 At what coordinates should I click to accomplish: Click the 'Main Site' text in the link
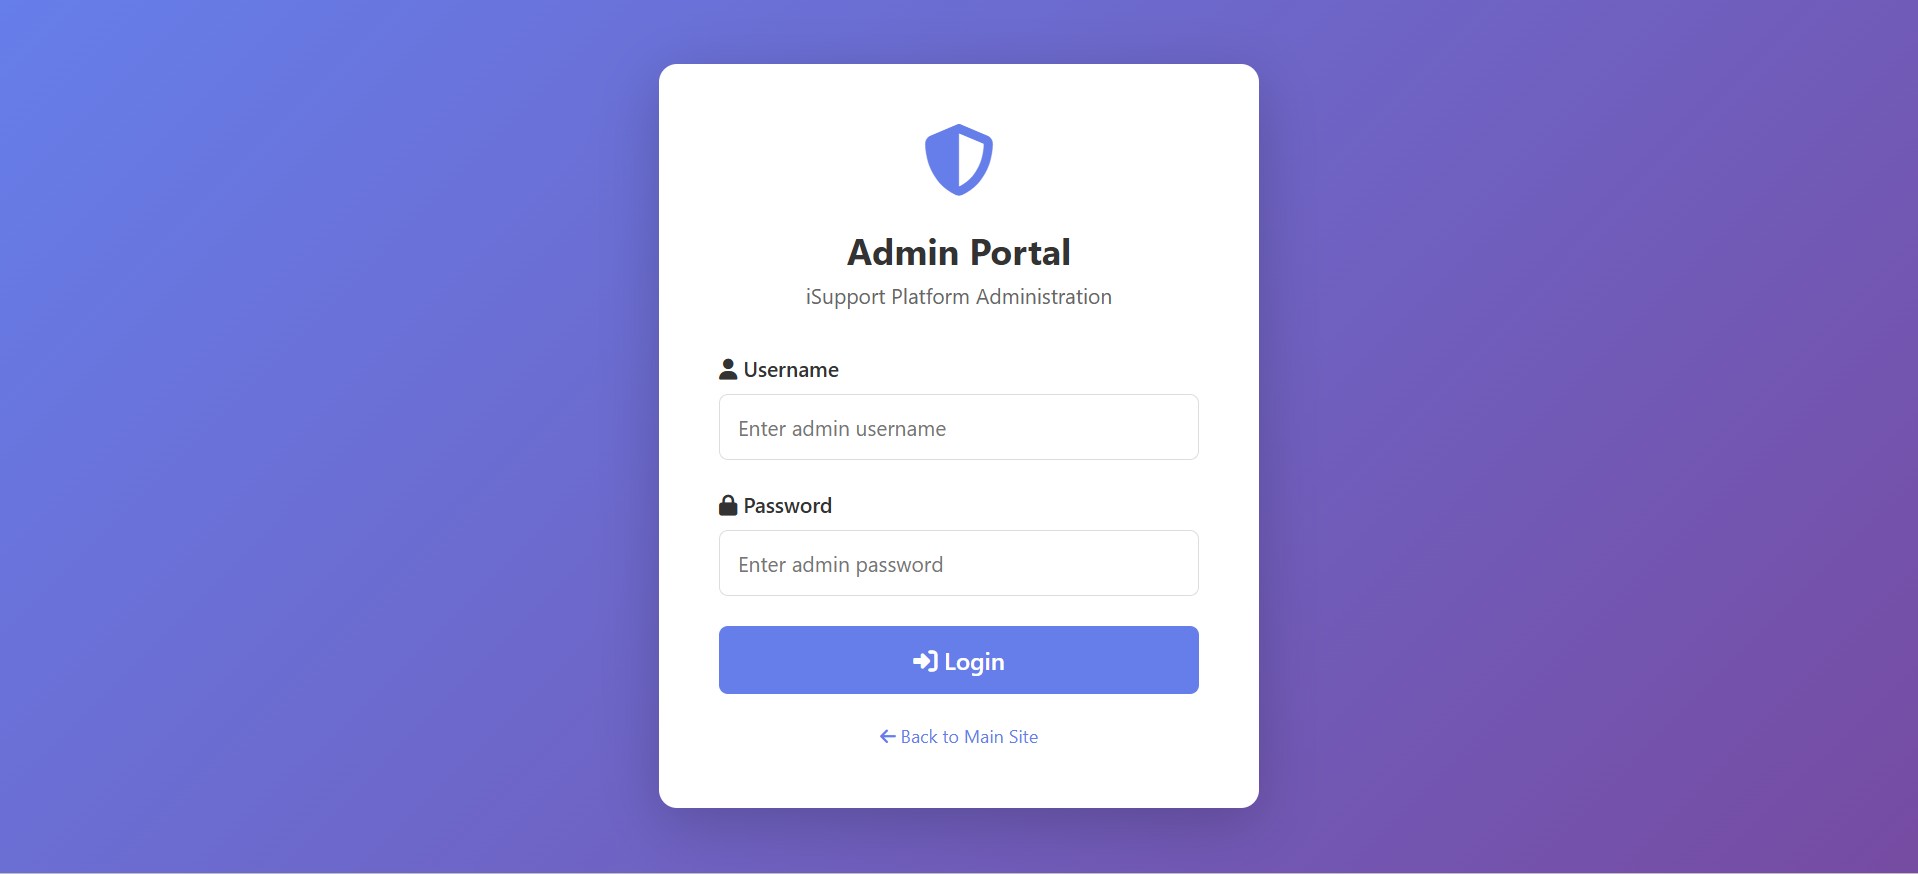(1001, 737)
